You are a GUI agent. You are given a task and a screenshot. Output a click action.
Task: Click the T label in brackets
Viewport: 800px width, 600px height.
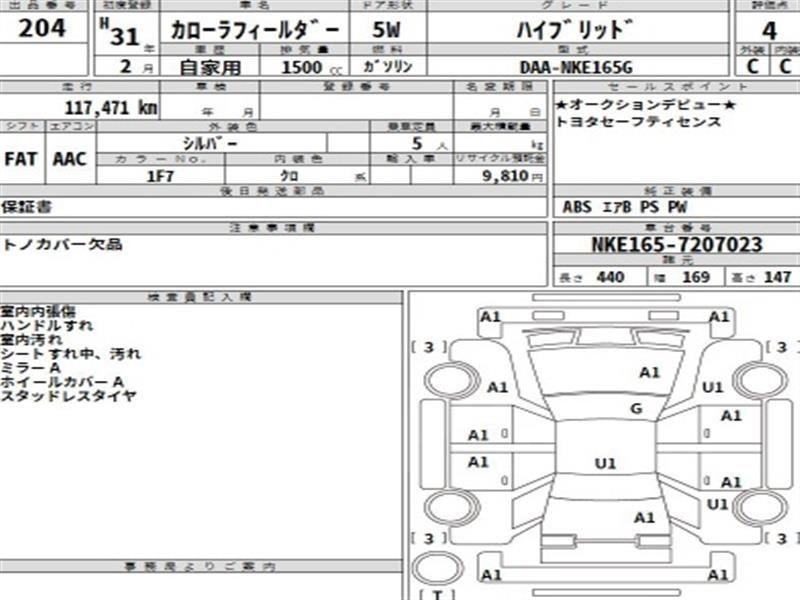(437, 594)
